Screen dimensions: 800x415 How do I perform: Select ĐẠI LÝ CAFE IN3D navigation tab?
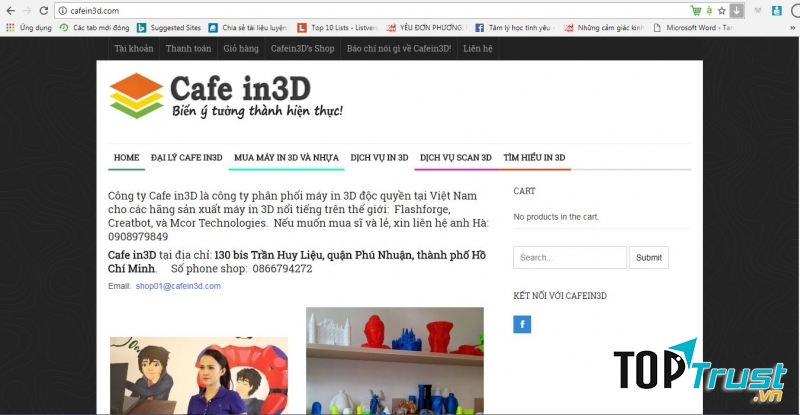(187, 158)
